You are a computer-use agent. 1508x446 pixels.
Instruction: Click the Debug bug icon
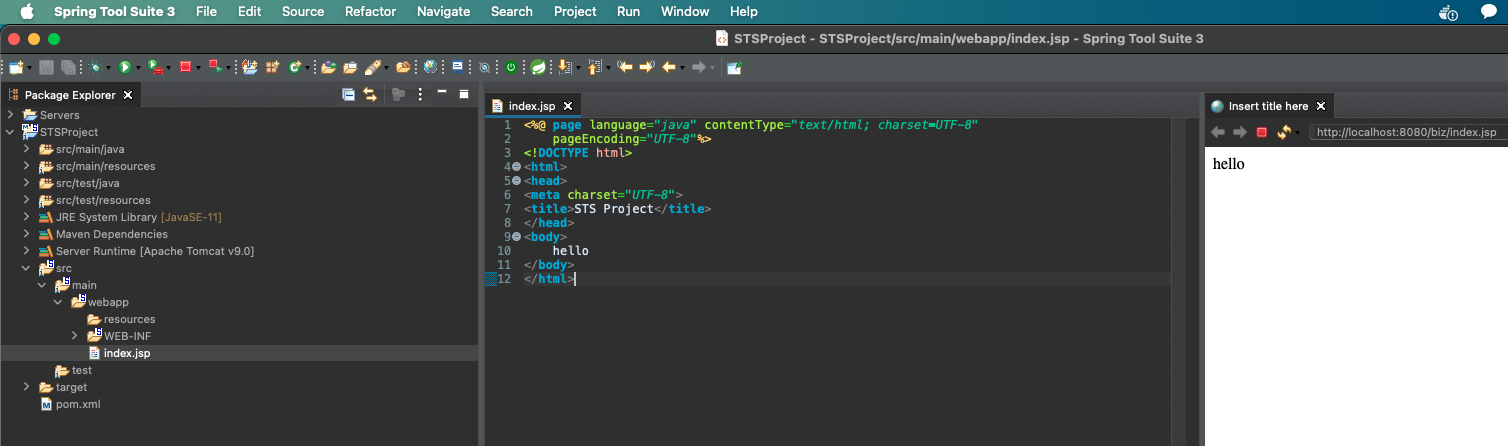click(x=95, y=67)
